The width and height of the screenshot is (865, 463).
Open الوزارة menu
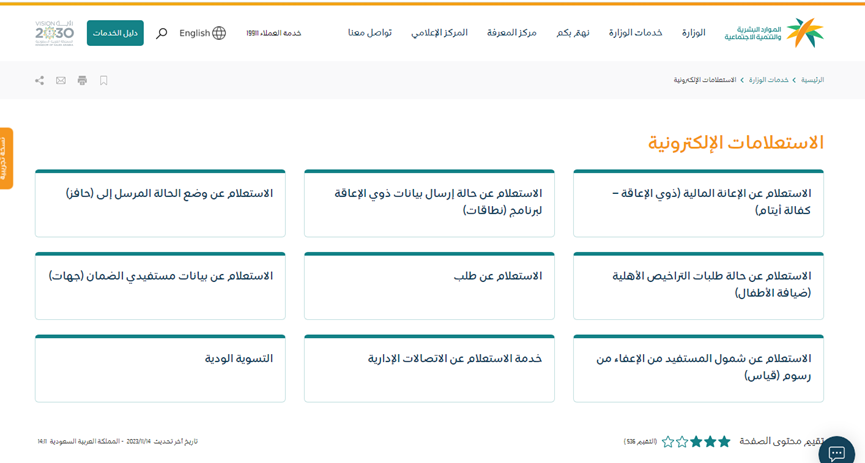(x=693, y=33)
